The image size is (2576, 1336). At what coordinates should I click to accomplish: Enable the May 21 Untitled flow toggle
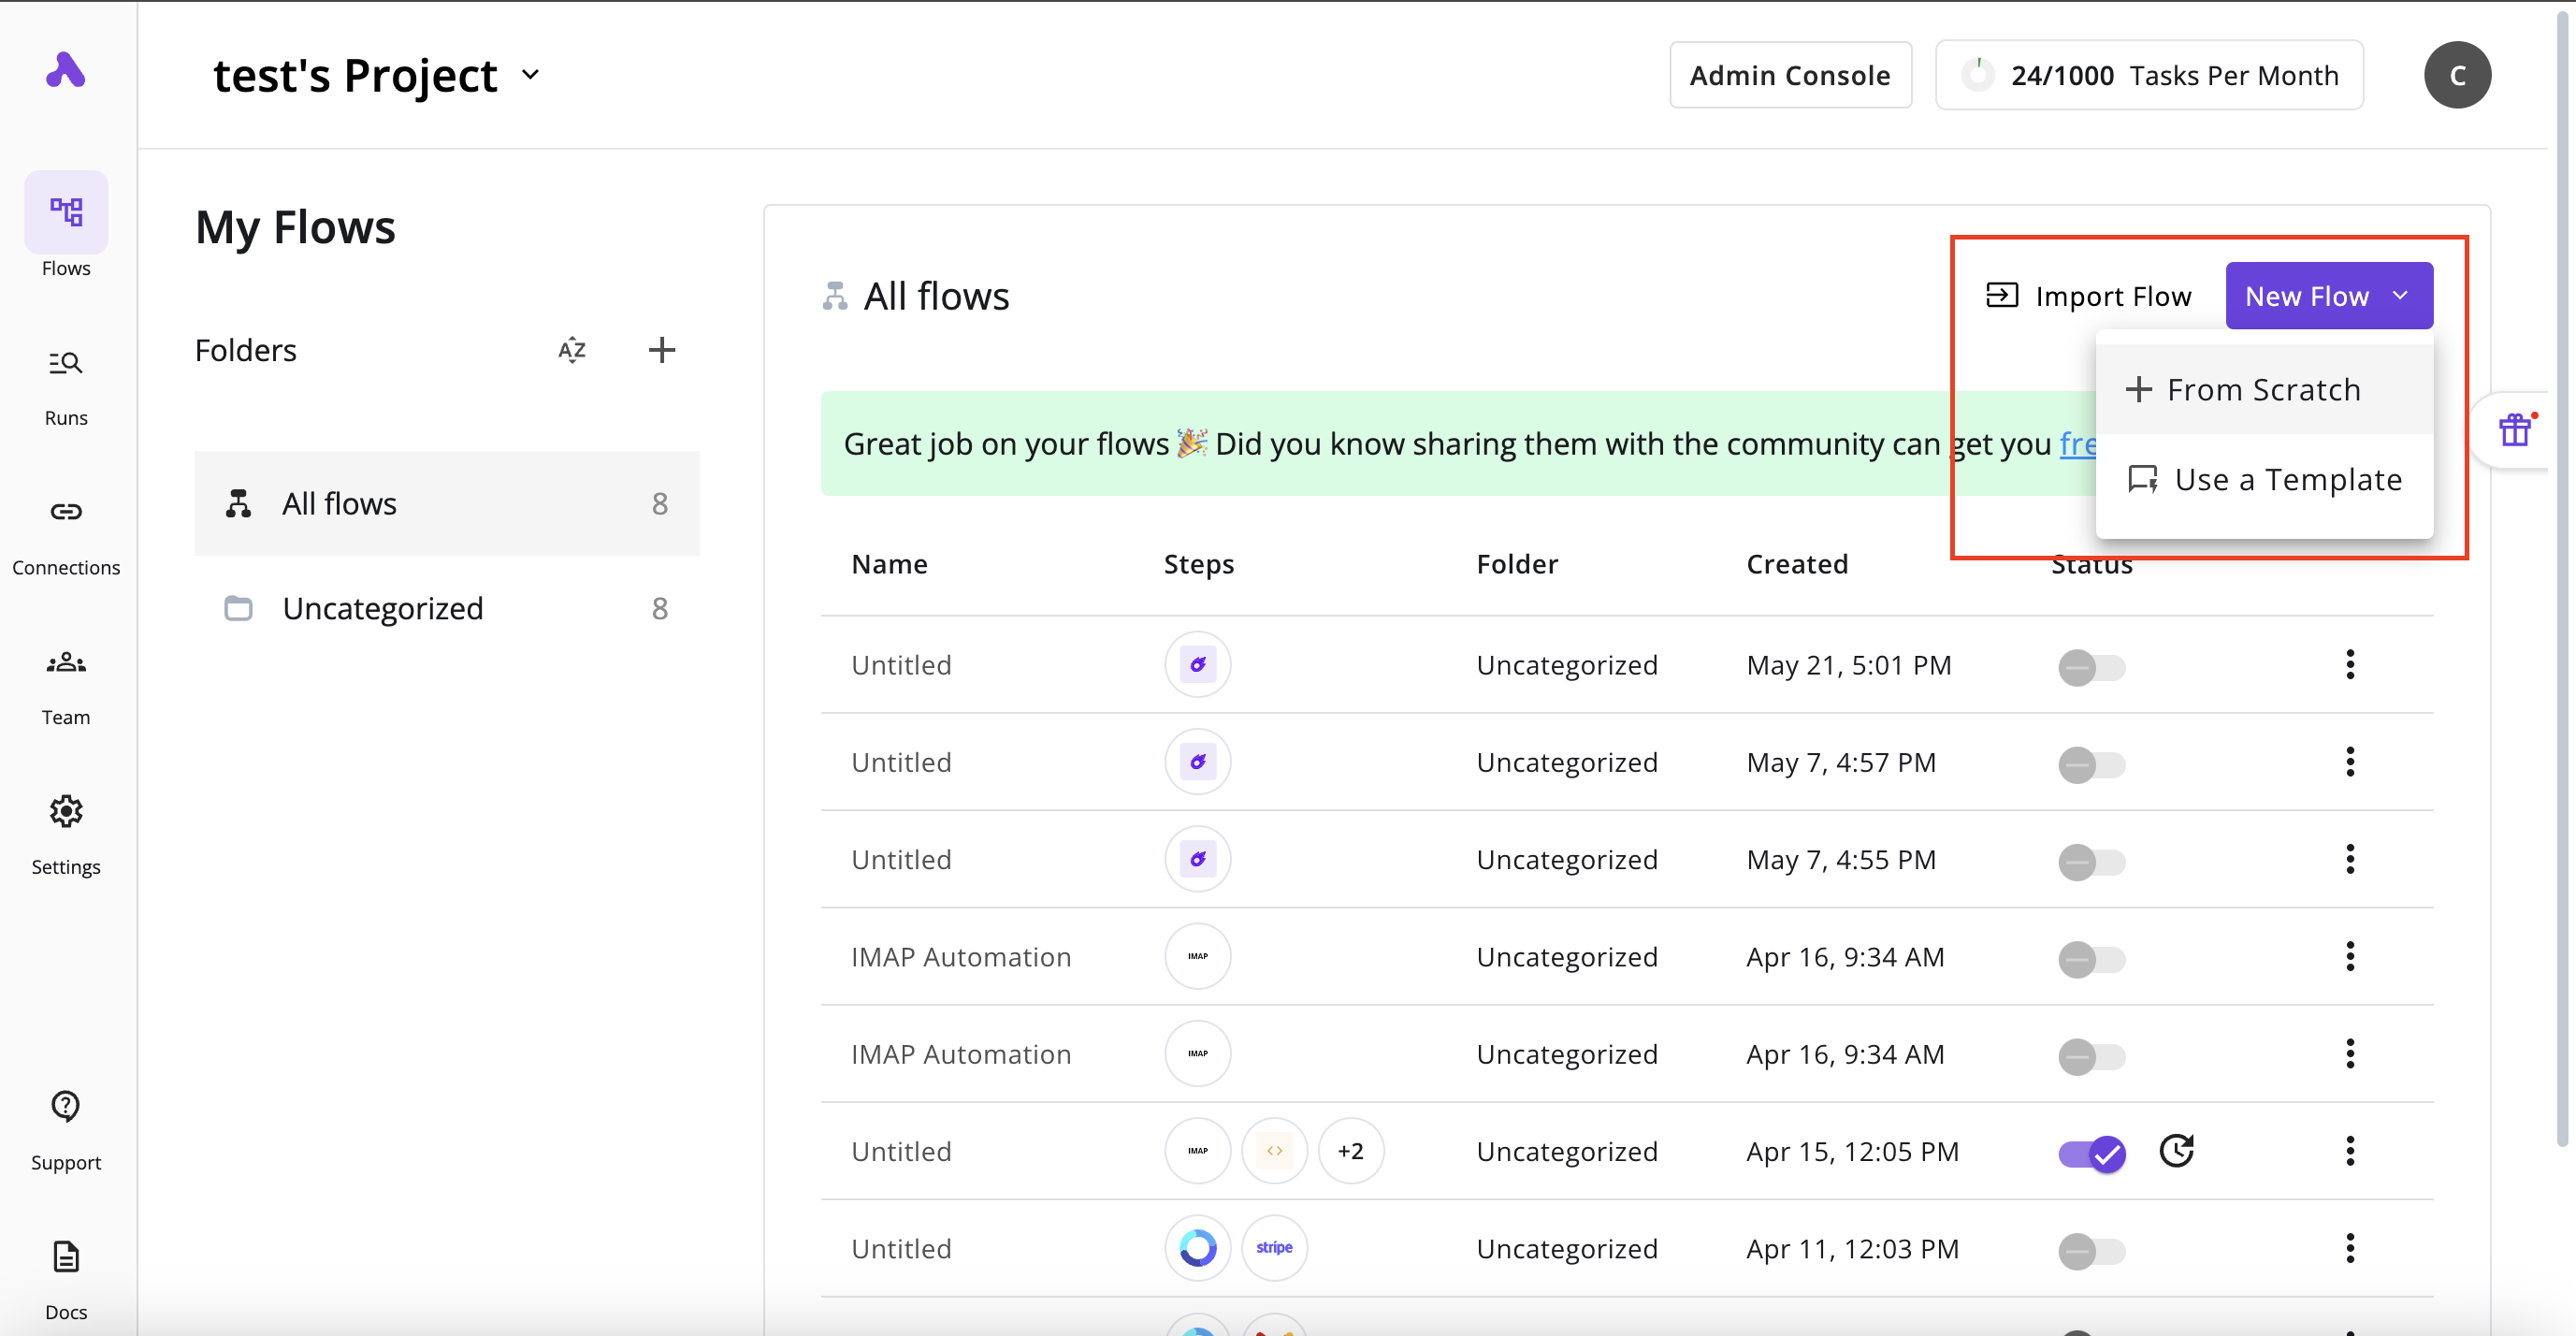click(2091, 667)
